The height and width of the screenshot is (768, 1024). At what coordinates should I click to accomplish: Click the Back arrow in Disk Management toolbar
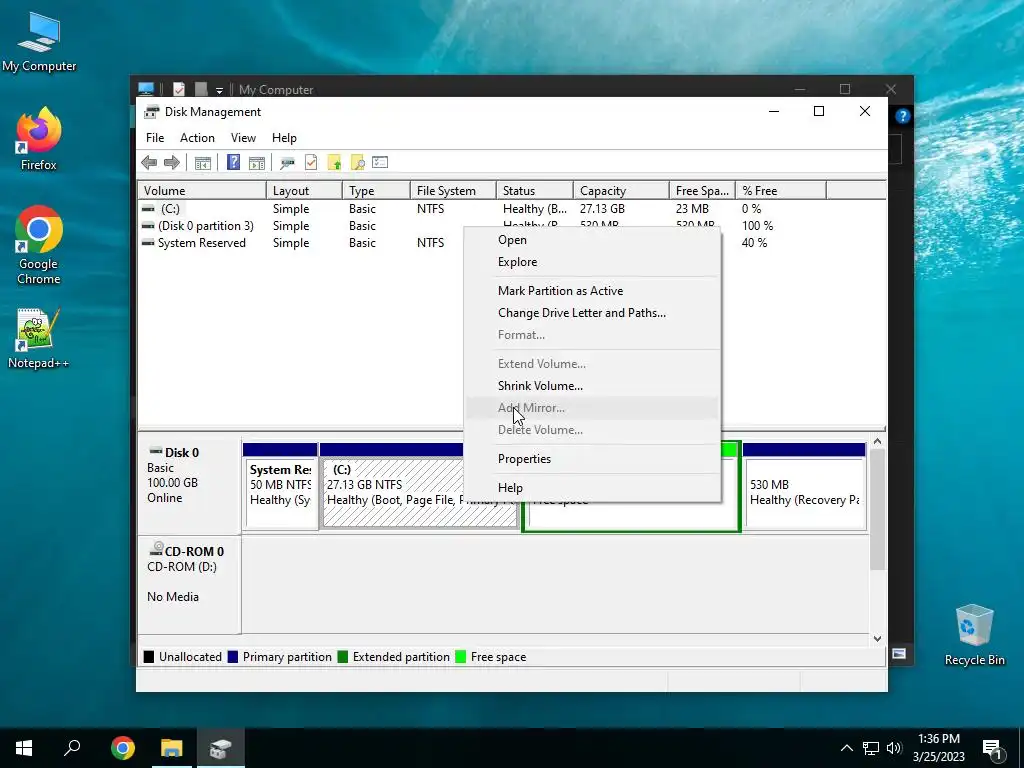(149, 163)
